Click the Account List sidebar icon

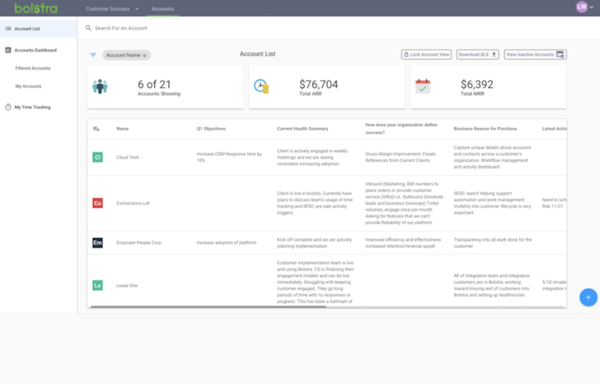point(8,29)
